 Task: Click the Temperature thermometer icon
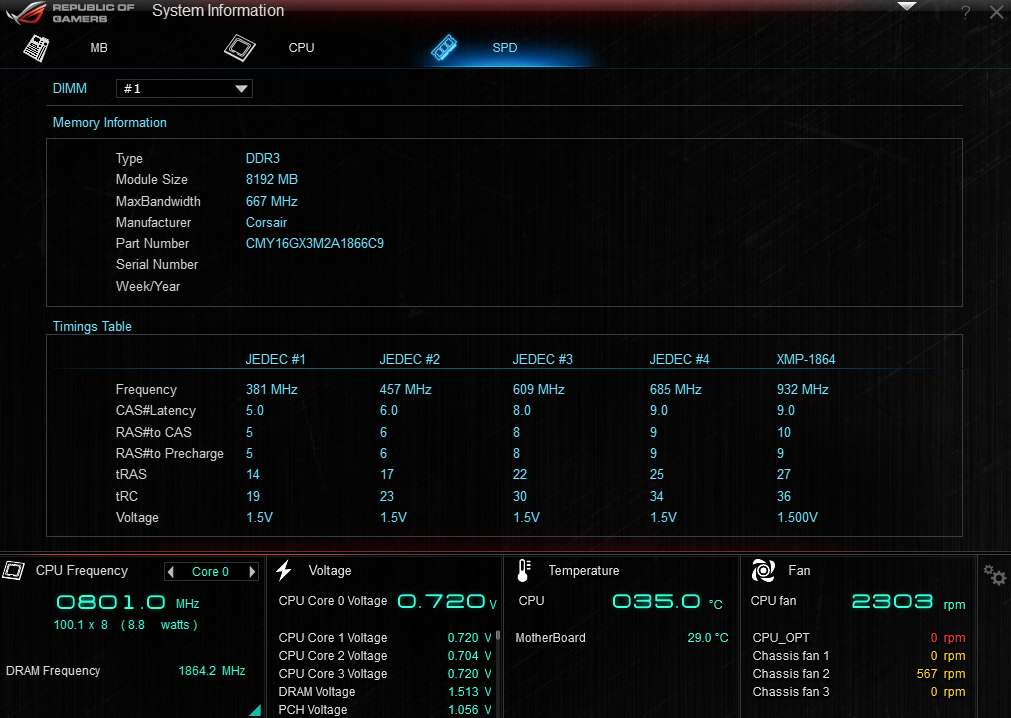pos(524,570)
